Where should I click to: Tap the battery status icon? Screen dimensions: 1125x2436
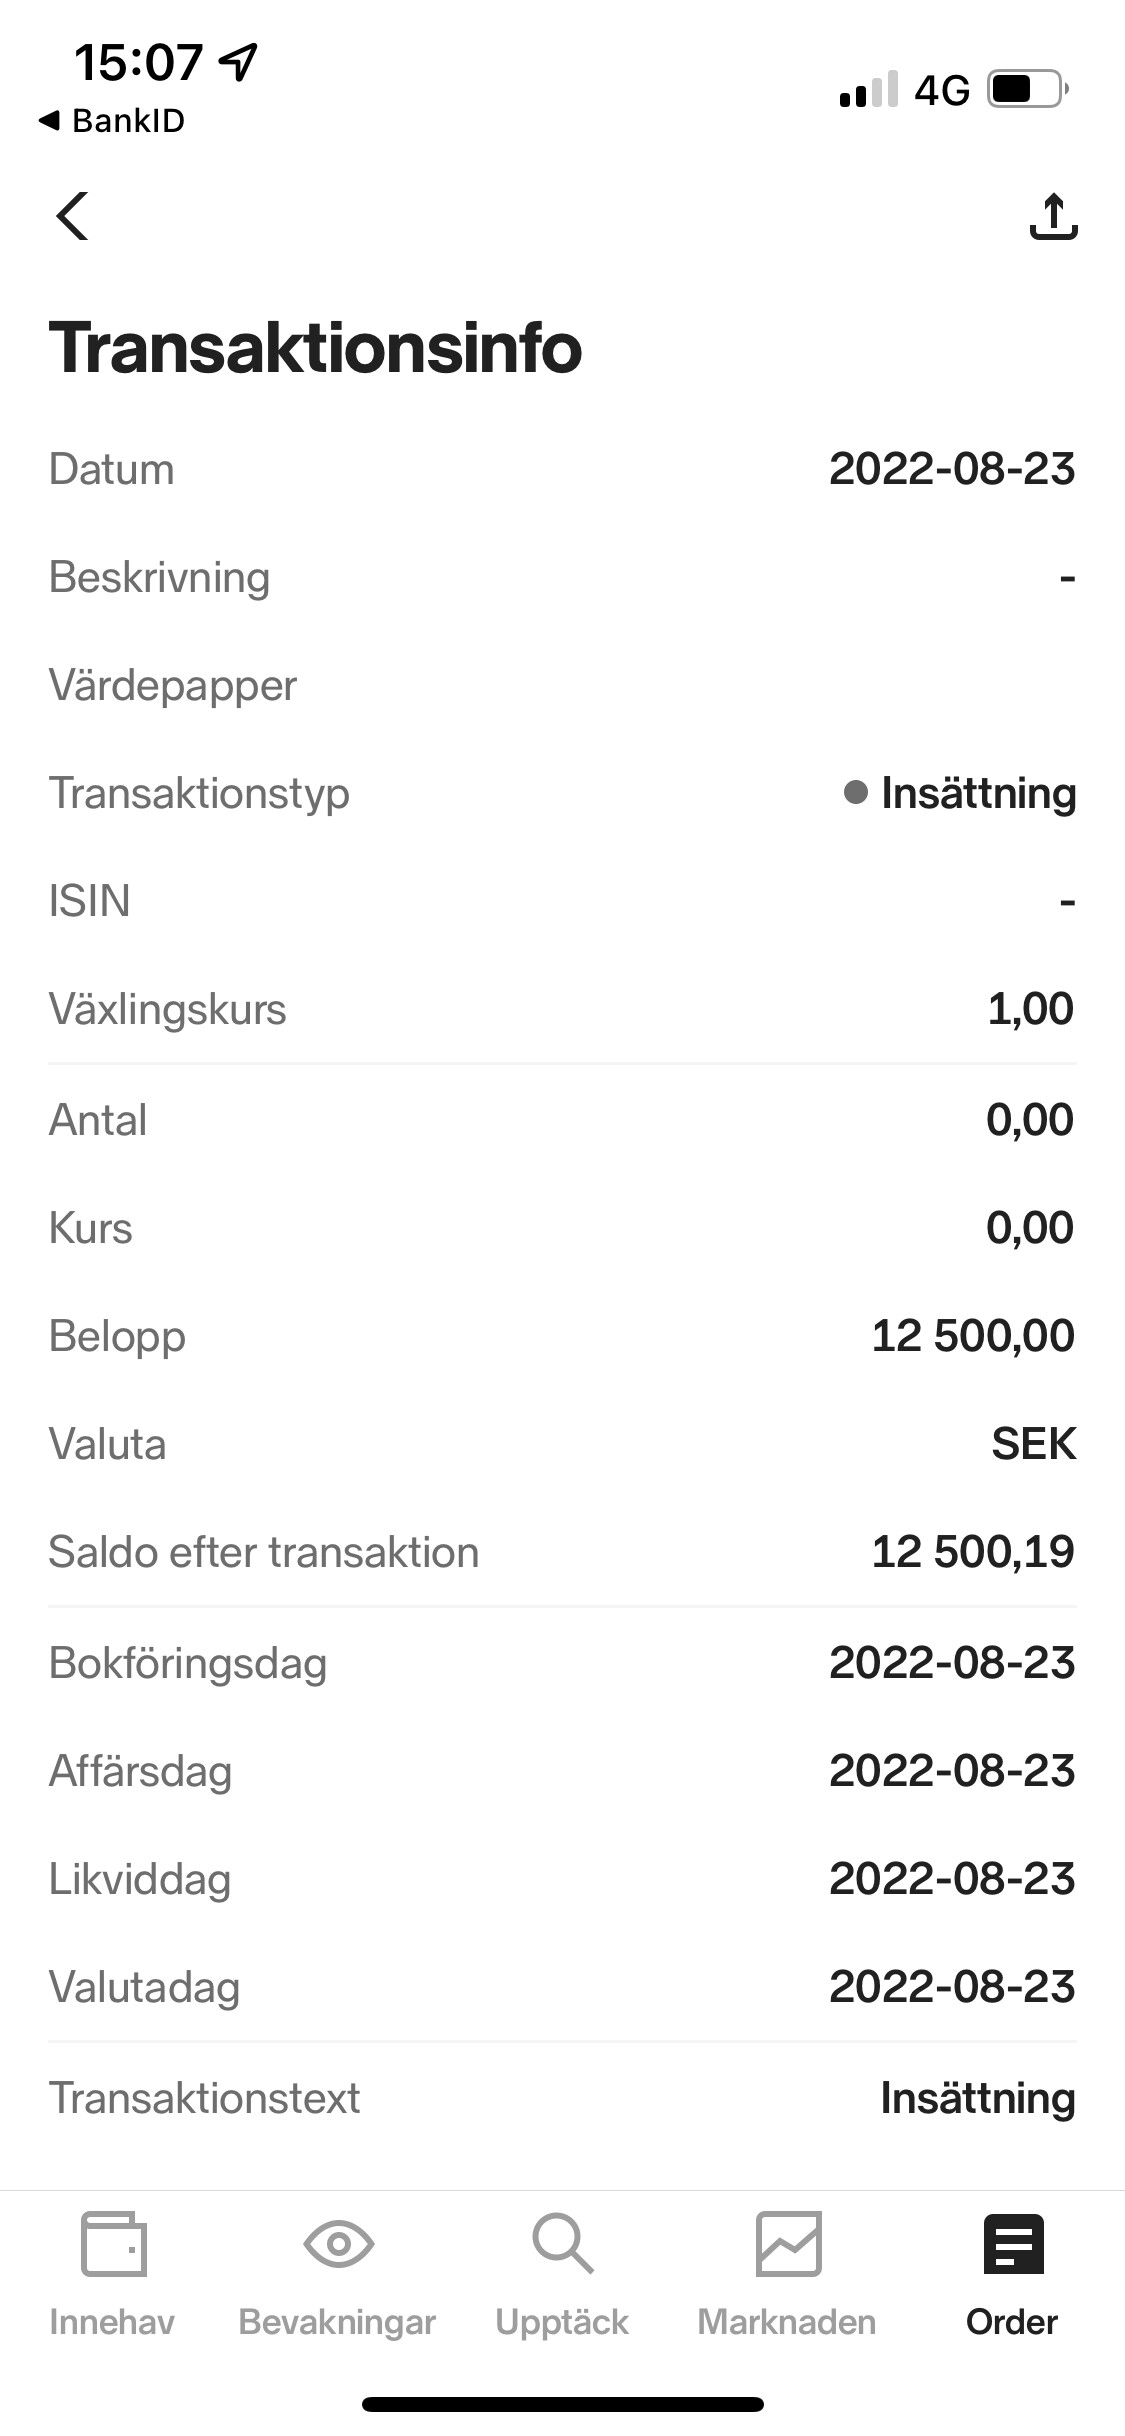click(1027, 90)
